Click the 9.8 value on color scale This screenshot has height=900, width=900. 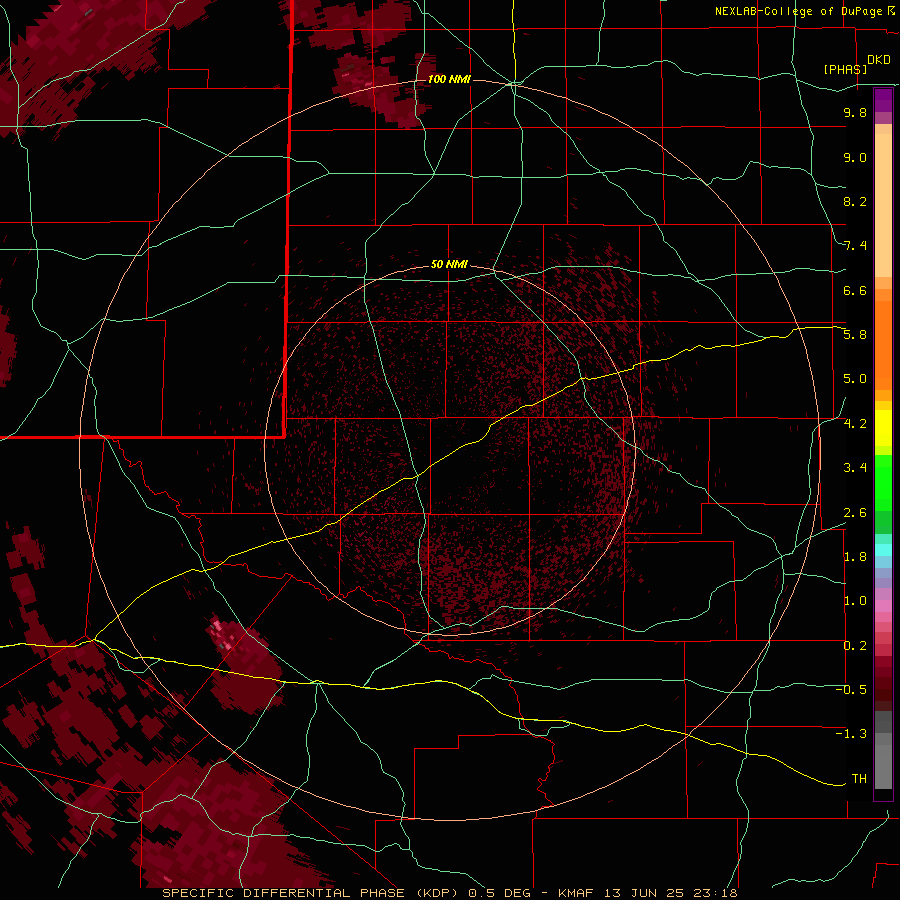point(855,112)
